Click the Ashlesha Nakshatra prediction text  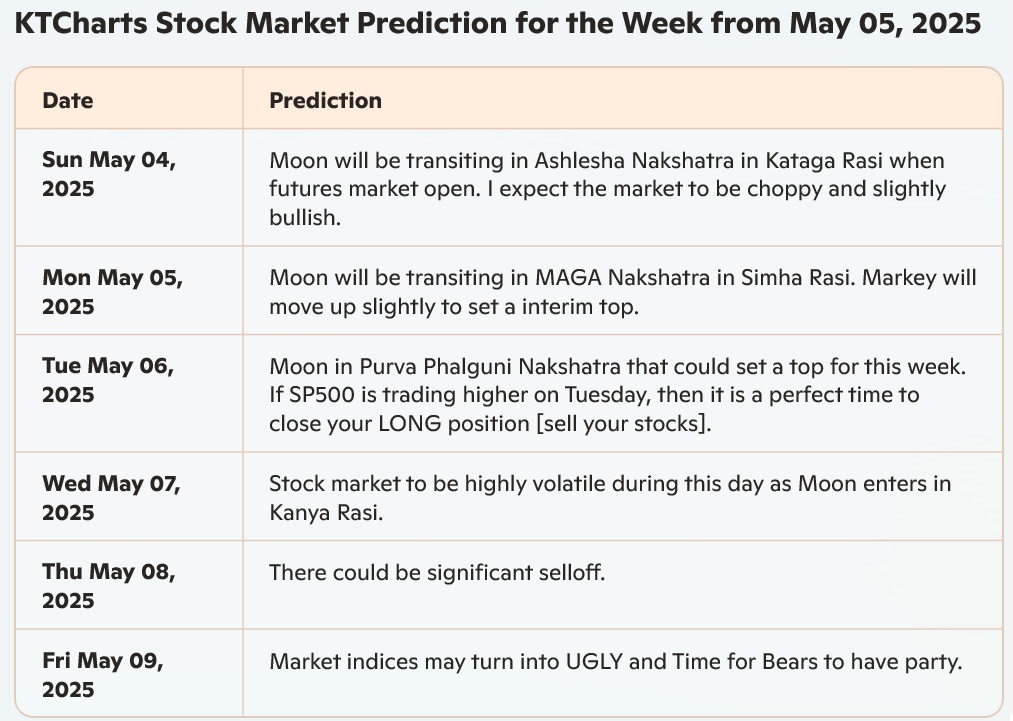607,189
